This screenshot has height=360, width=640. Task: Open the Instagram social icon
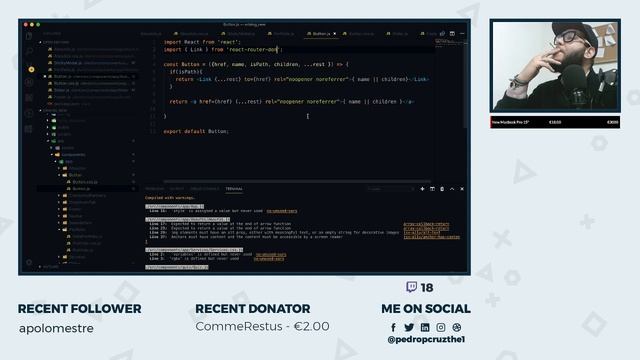click(x=441, y=327)
